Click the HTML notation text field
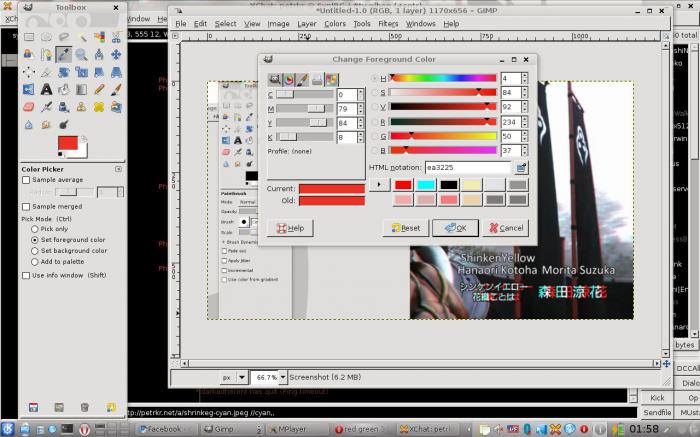The height and width of the screenshot is (437, 700). click(467, 168)
